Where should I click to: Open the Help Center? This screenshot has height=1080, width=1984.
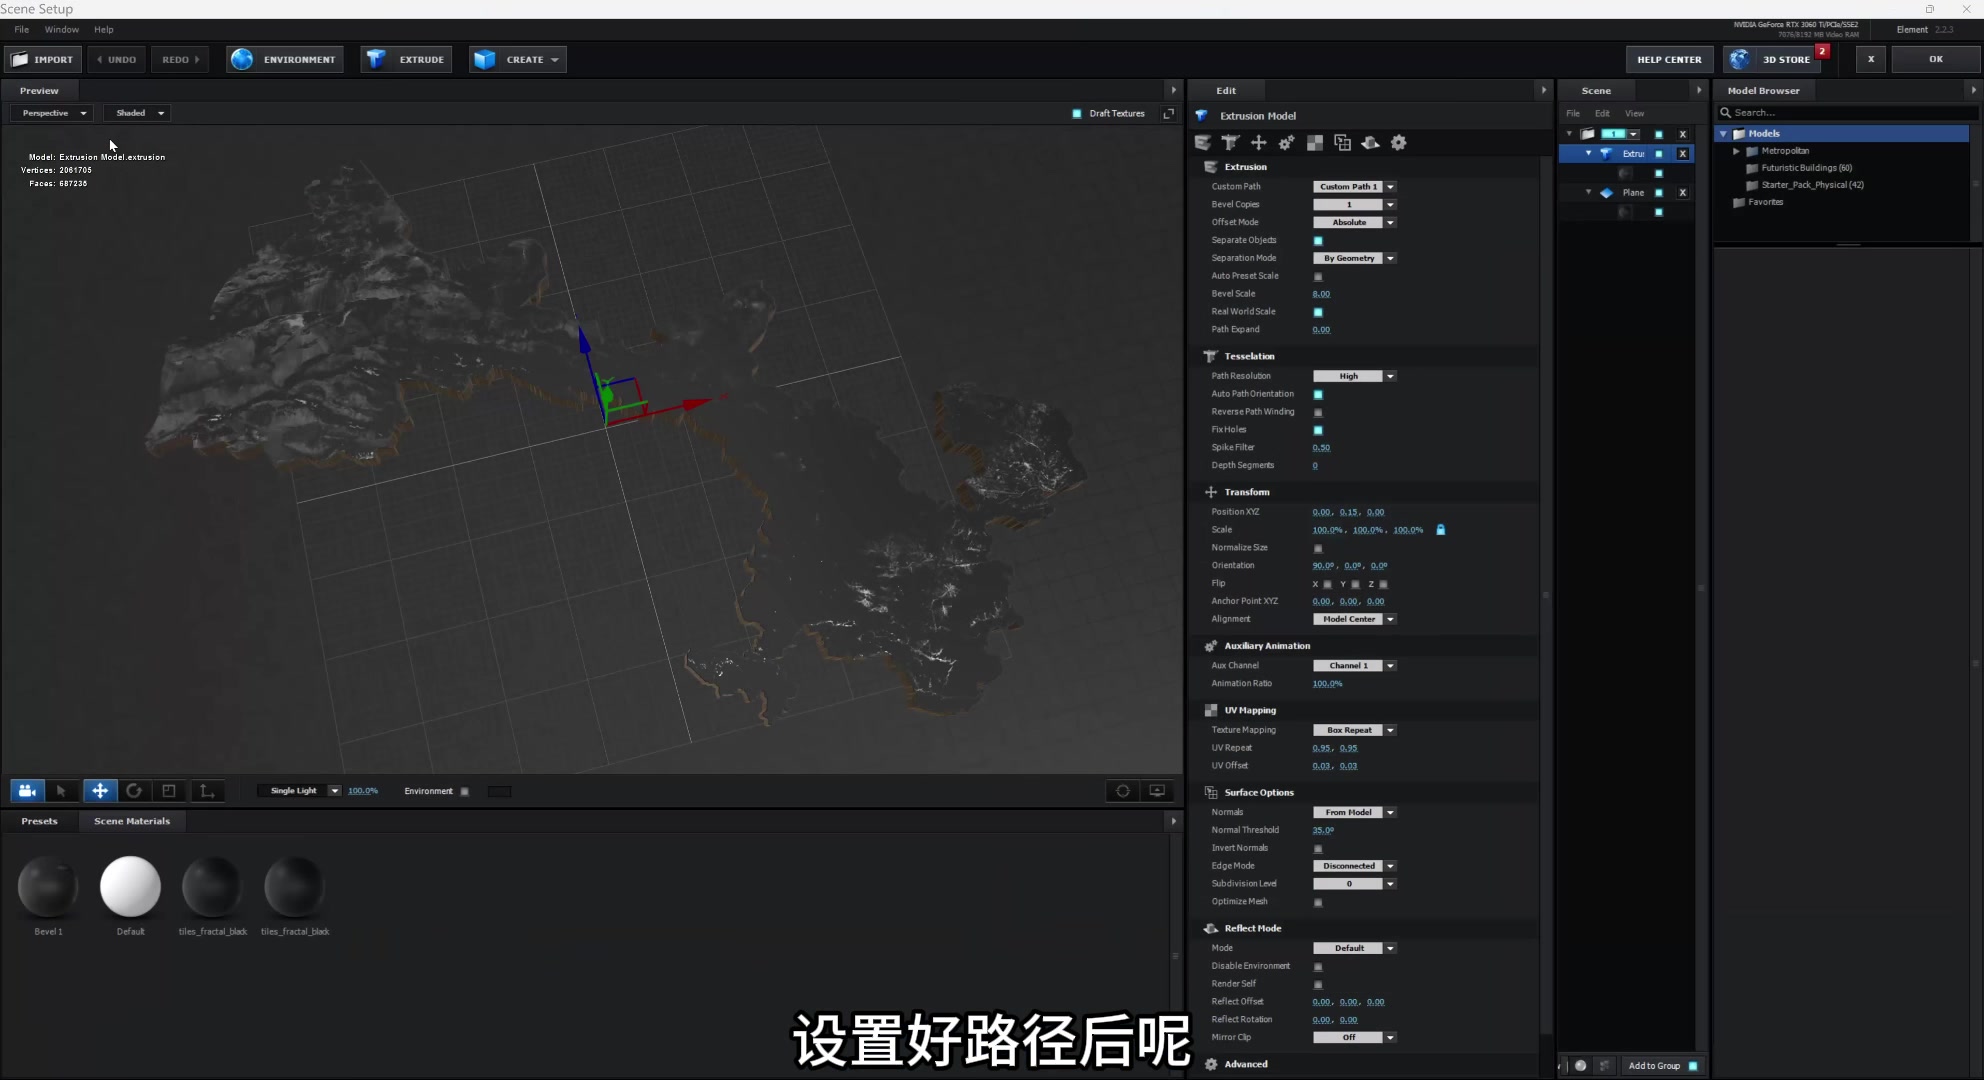pos(1668,59)
